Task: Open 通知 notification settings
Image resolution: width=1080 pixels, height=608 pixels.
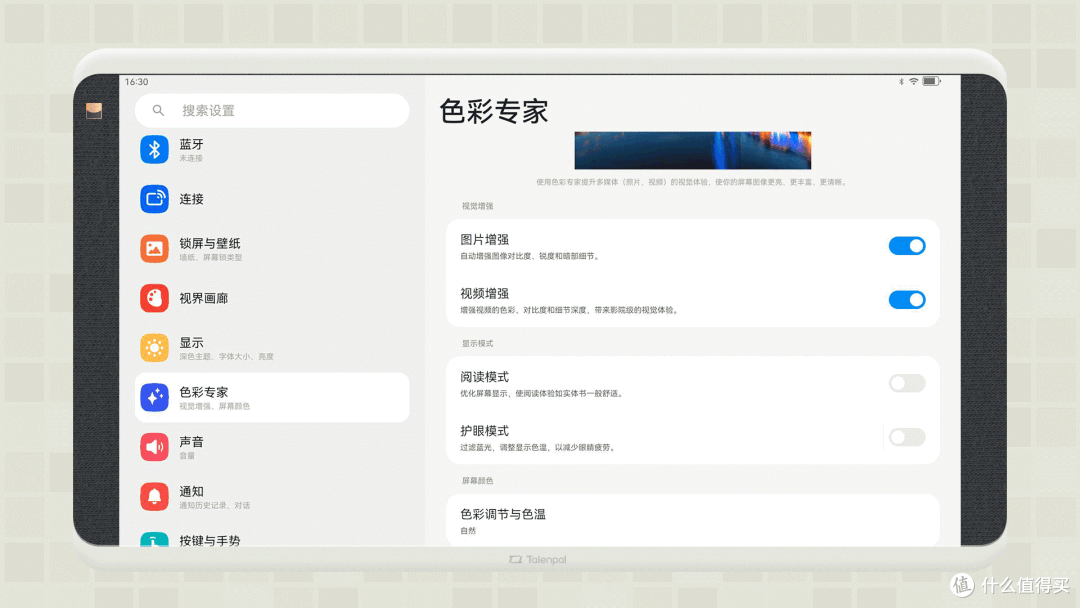Action: tap(272, 496)
